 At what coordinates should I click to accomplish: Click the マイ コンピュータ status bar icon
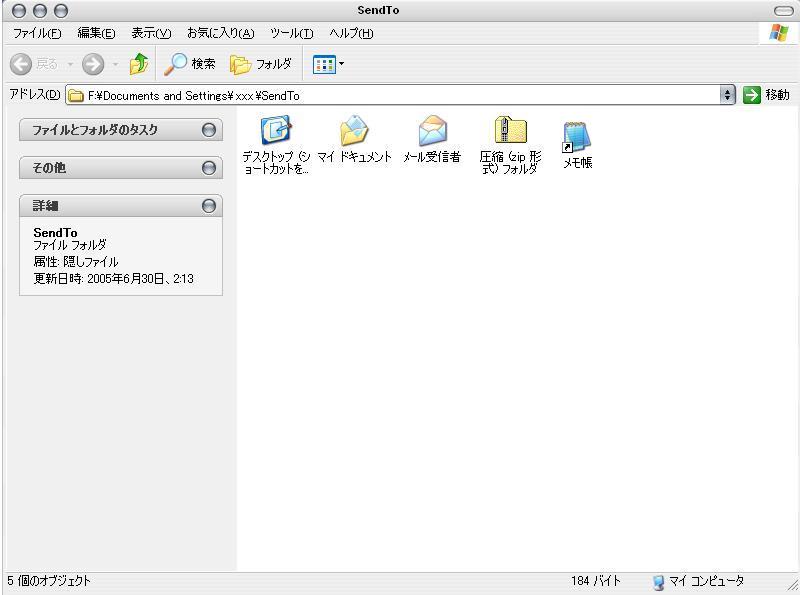pos(659,581)
